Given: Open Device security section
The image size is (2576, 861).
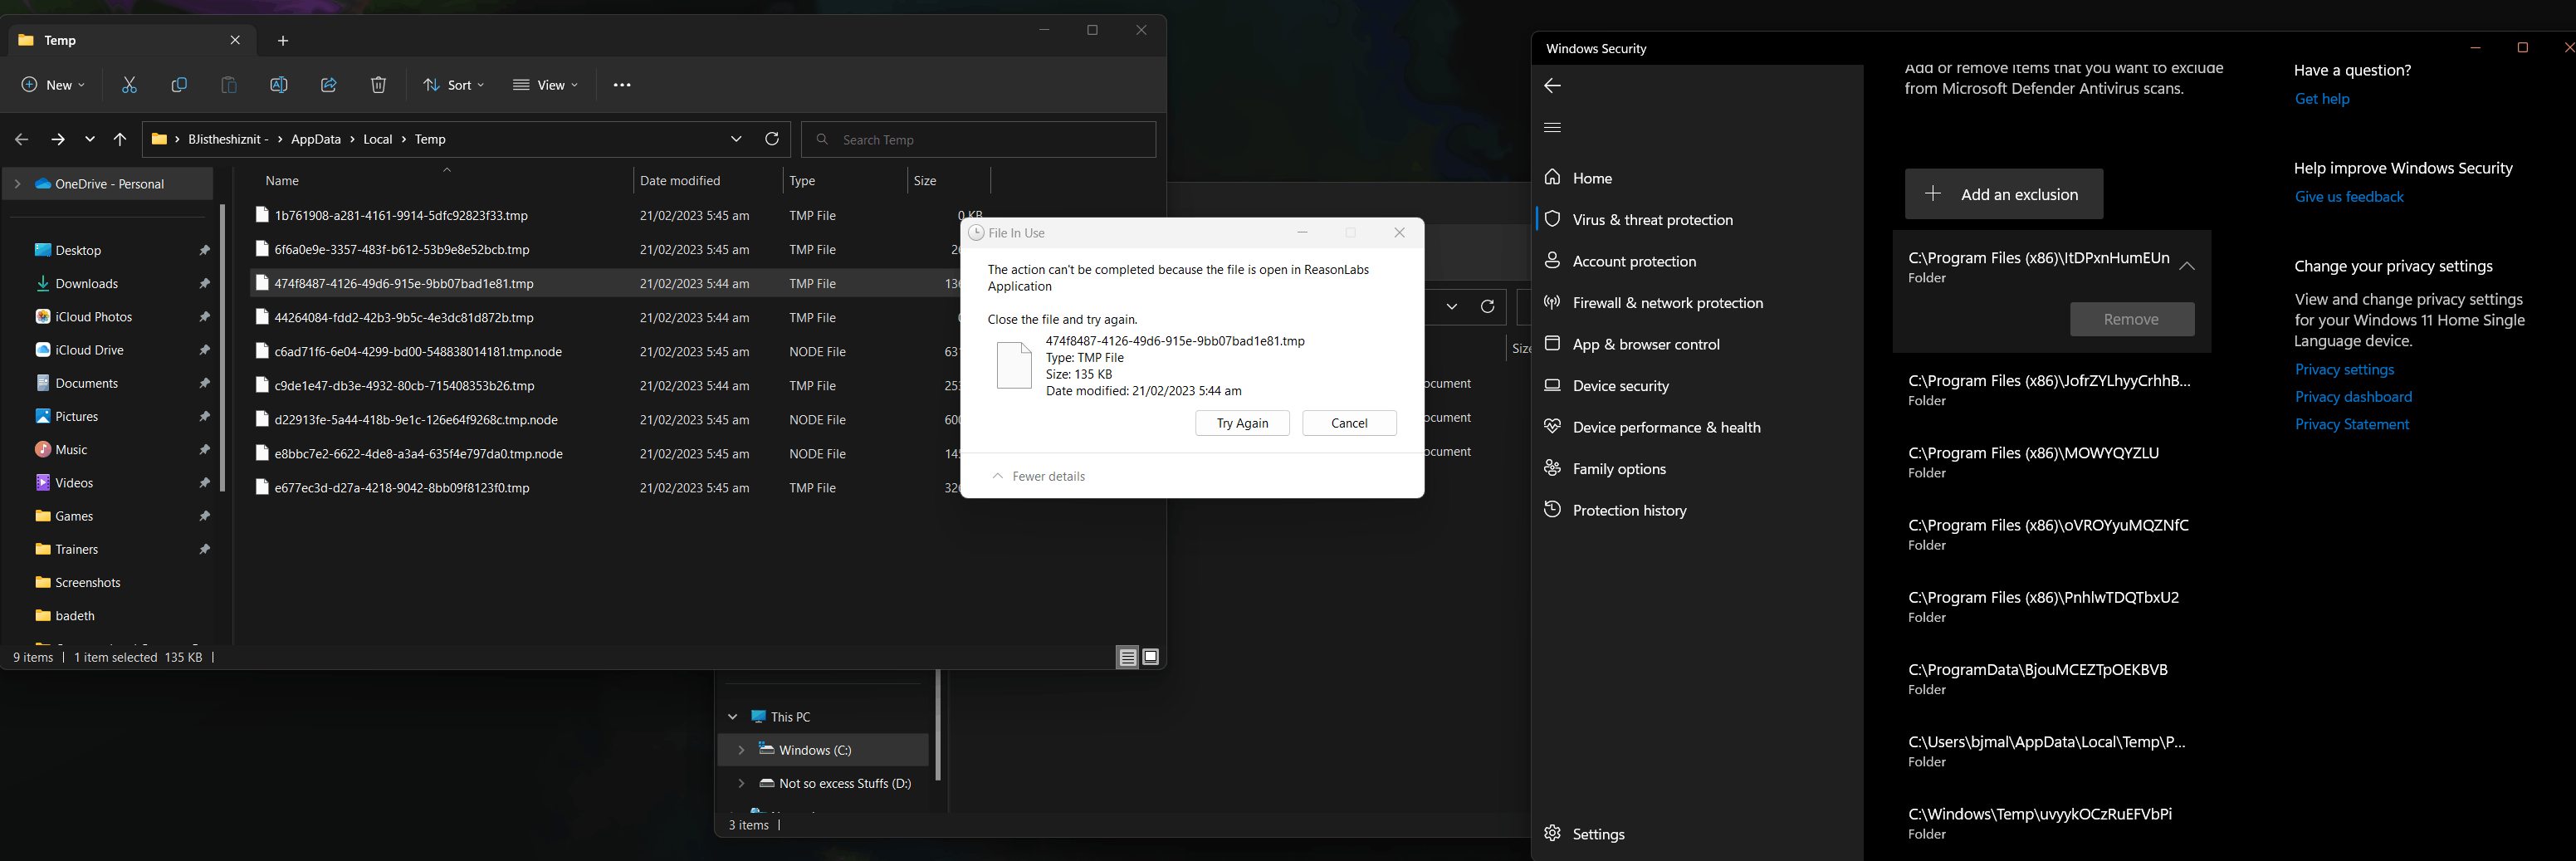Looking at the screenshot, I should tap(1620, 386).
